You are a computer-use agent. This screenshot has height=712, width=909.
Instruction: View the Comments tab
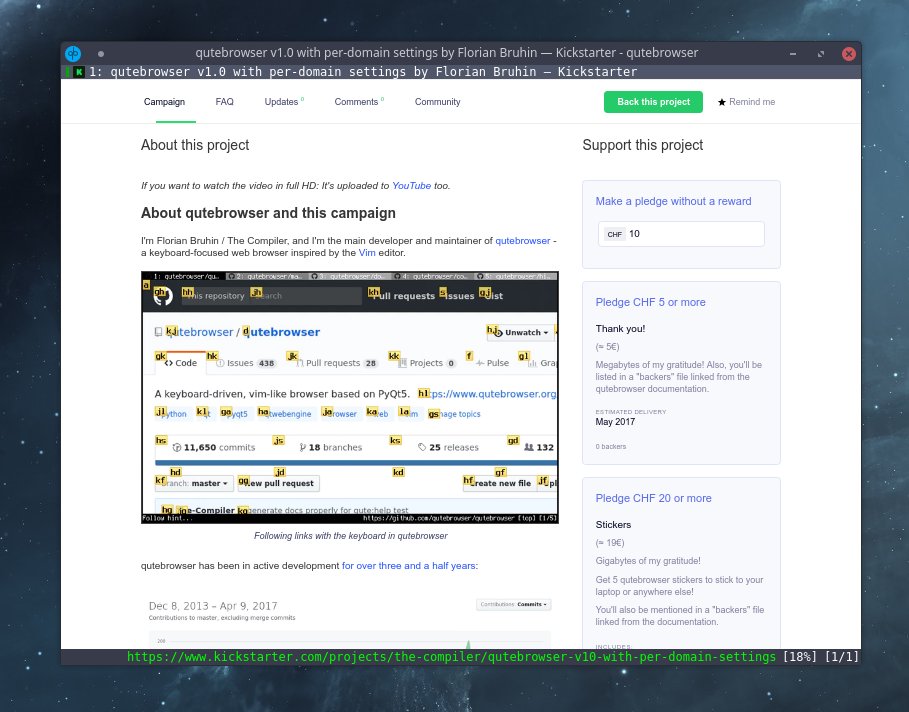click(x=357, y=102)
